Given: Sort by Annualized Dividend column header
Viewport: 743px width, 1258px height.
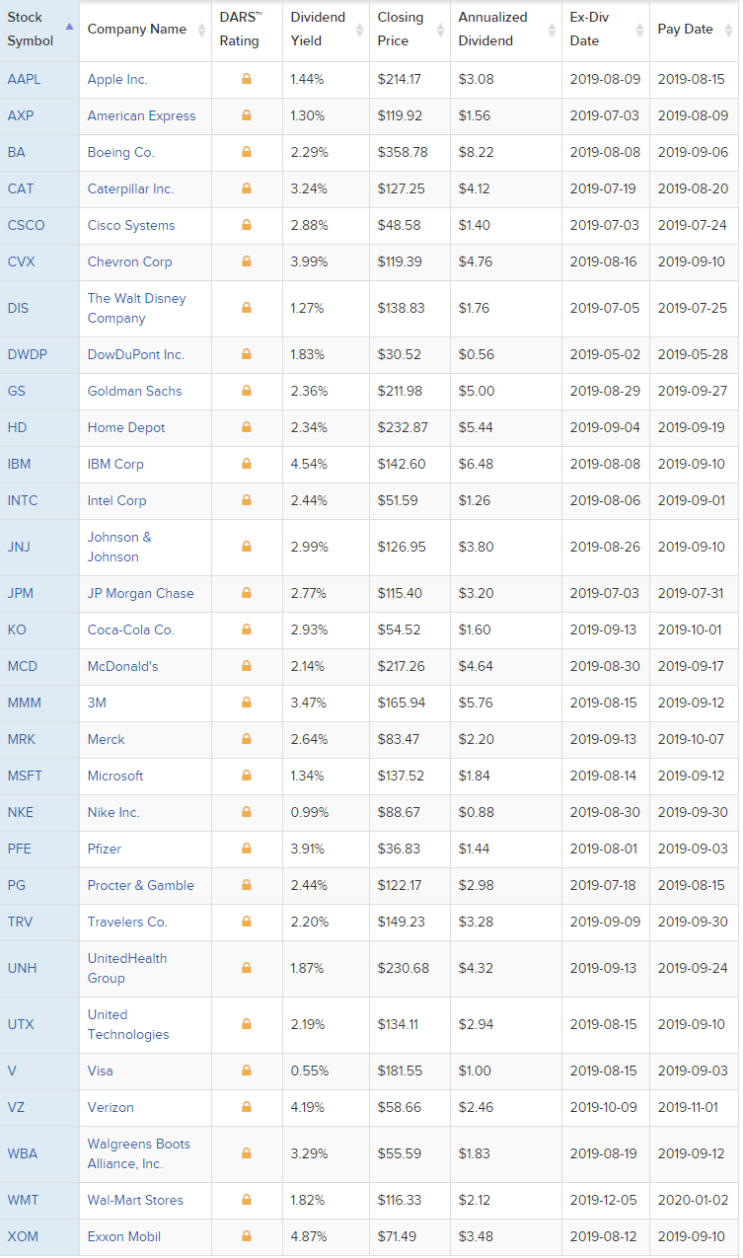Looking at the screenshot, I should [506, 30].
